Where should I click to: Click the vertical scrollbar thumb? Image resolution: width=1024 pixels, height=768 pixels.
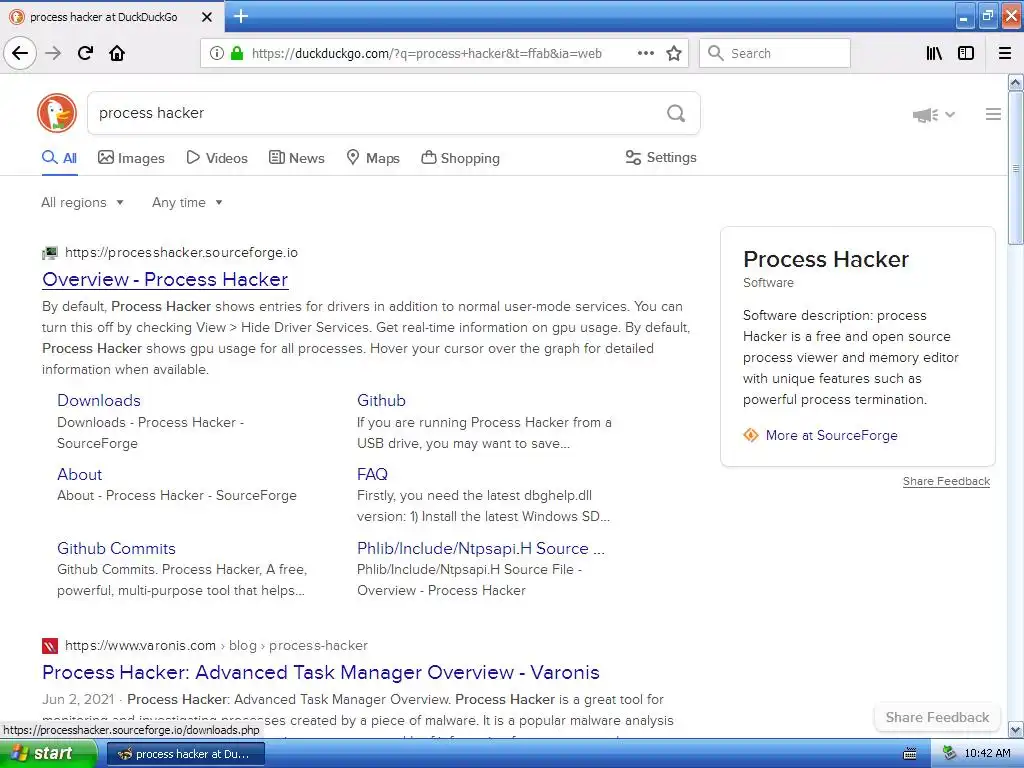(x=1016, y=168)
